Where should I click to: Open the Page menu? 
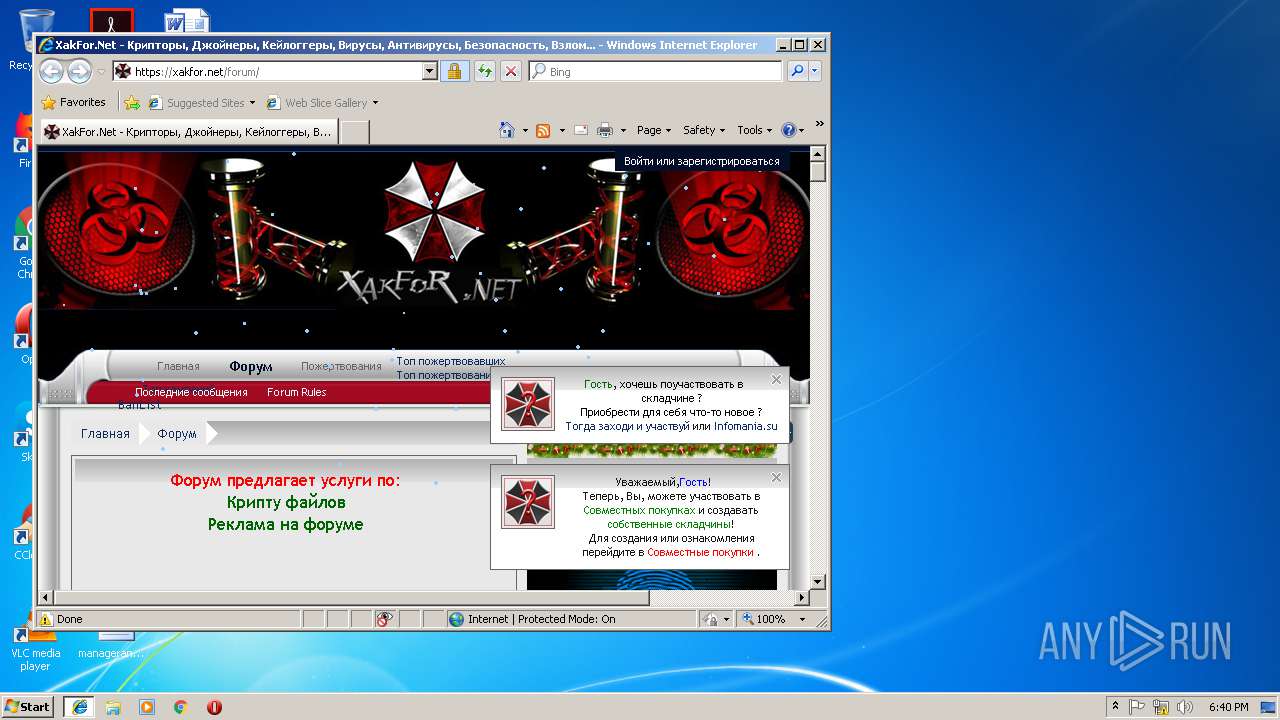coord(653,130)
